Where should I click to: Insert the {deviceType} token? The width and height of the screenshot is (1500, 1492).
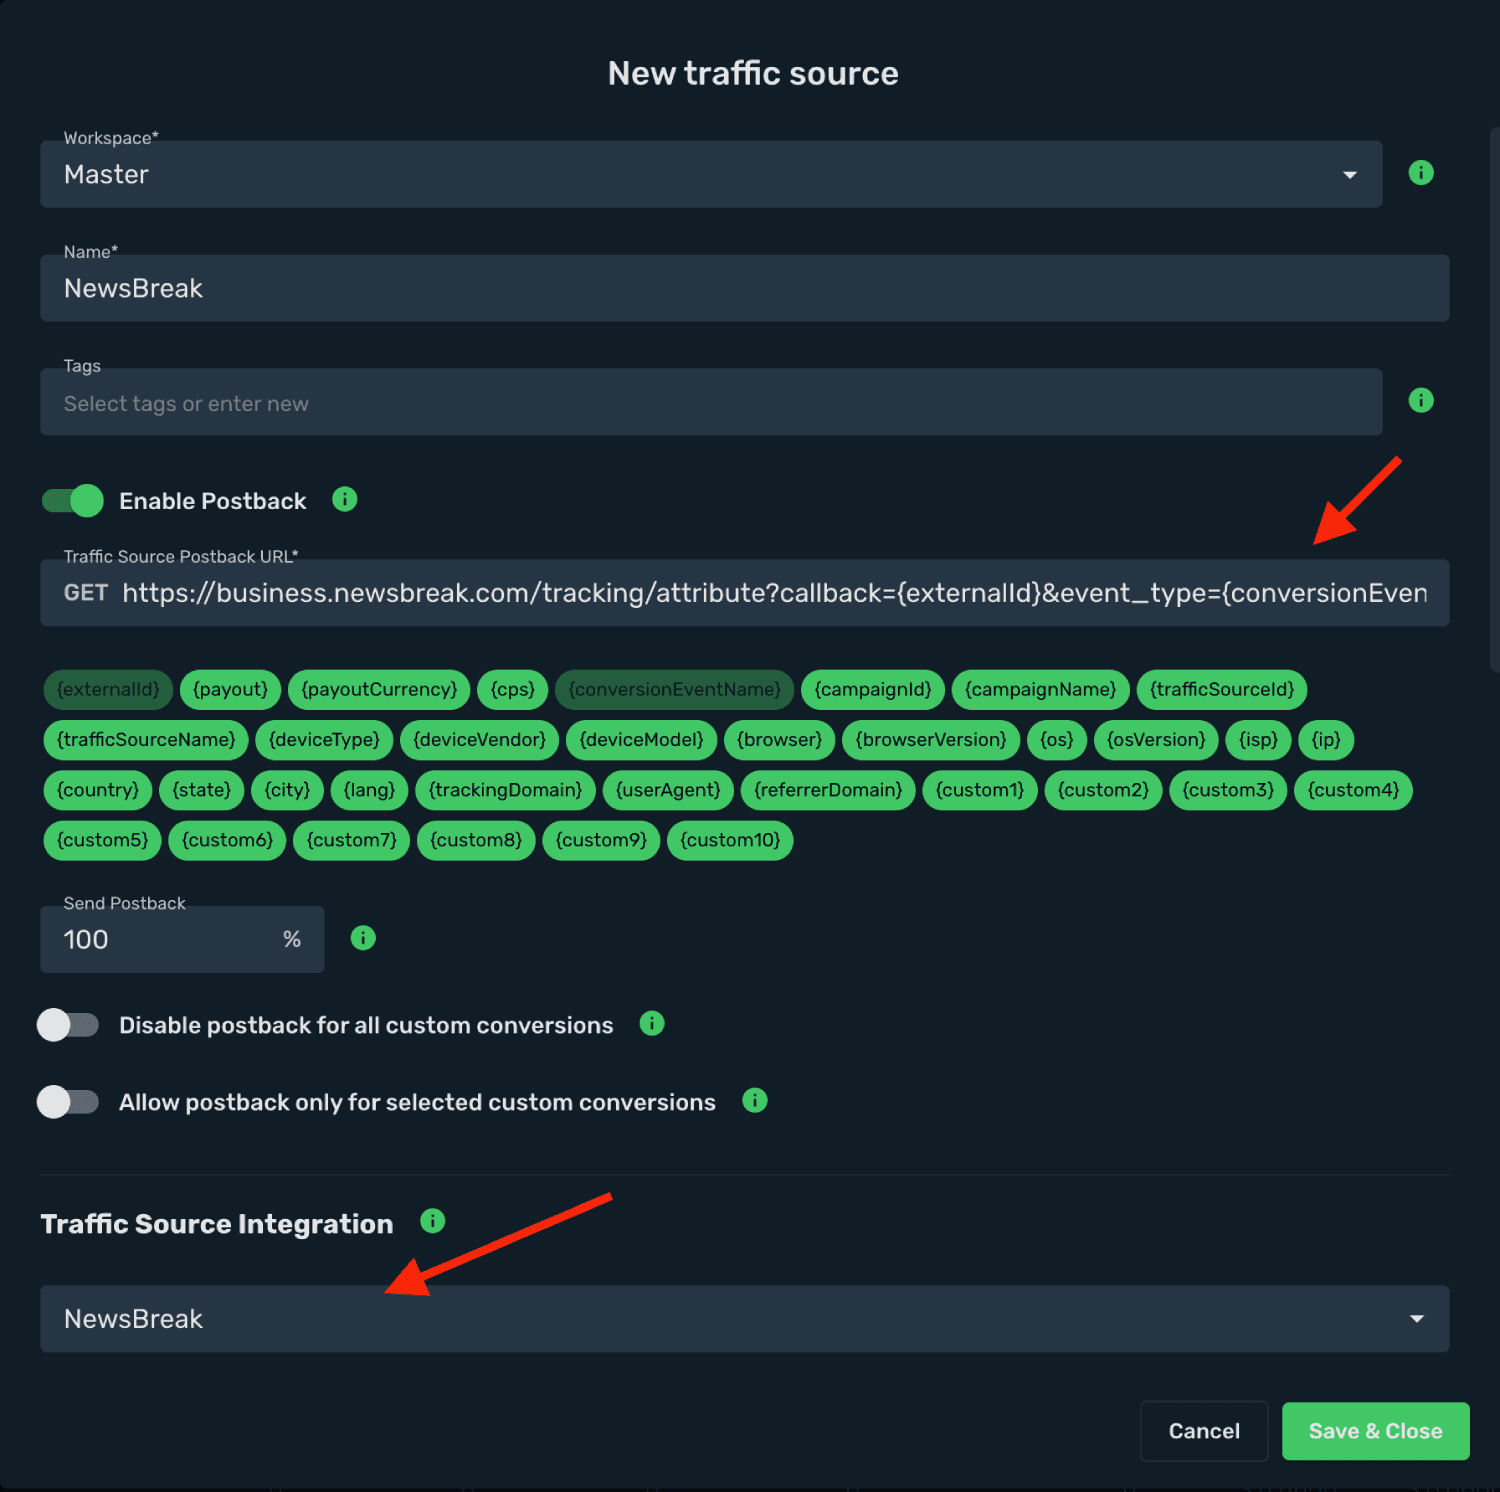point(324,740)
